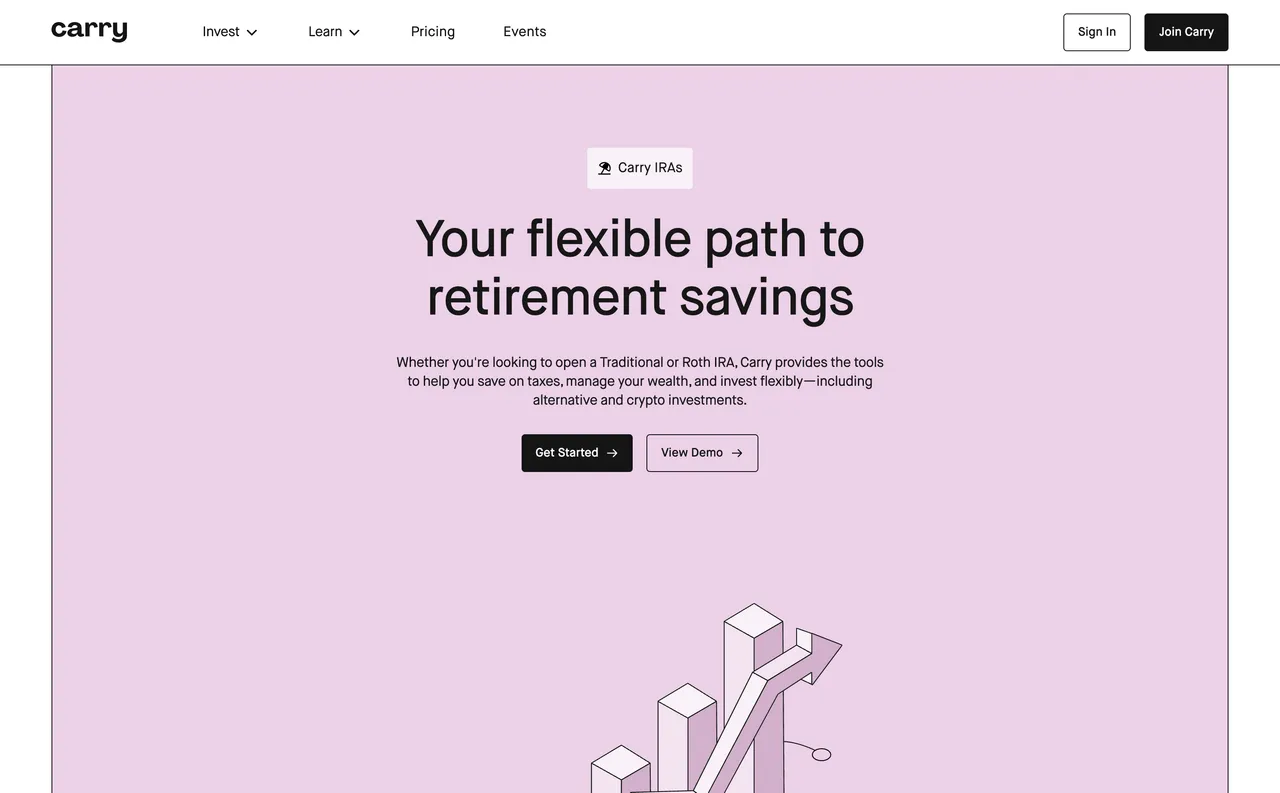Open the Pricing page from the navigation
1280x793 pixels.
pos(432,31)
